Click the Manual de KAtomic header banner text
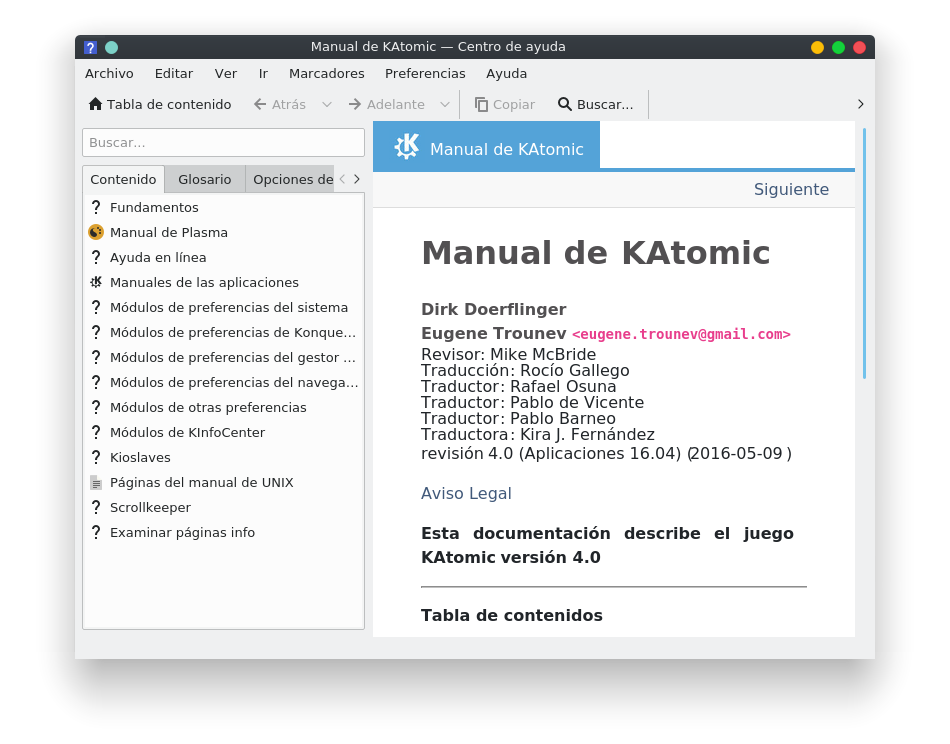 (x=507, y=149)
